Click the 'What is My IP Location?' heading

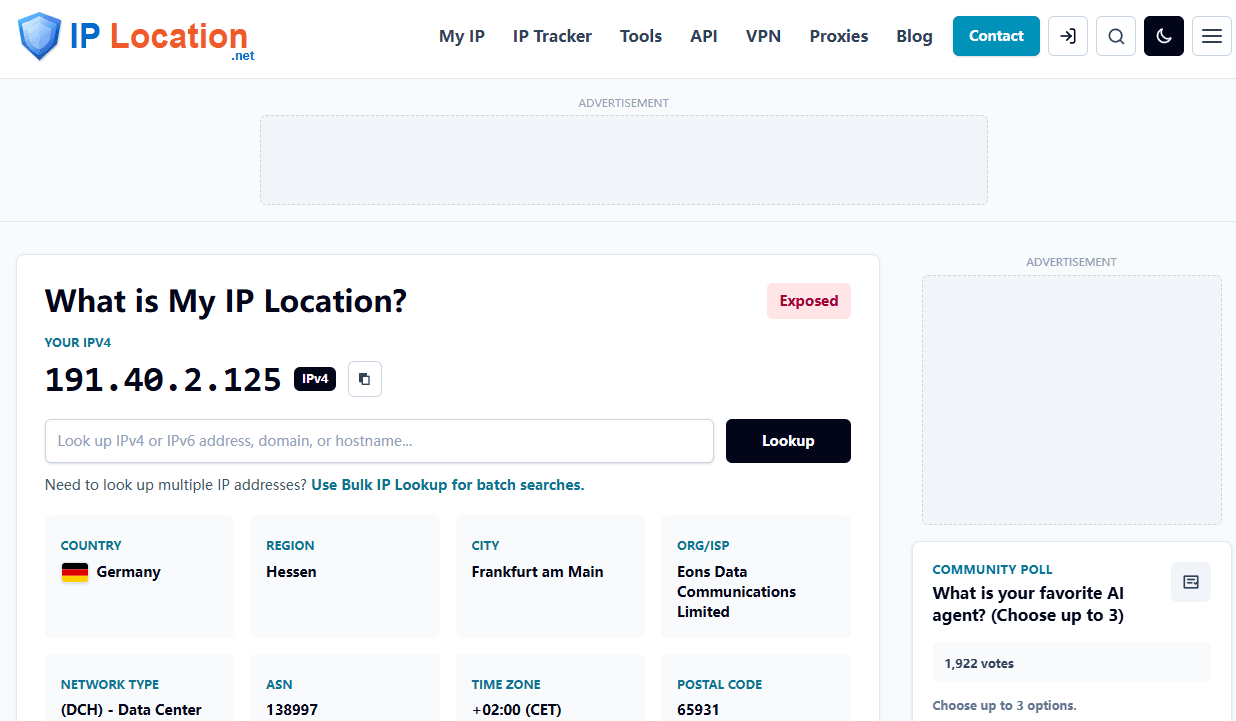point(226,301)
